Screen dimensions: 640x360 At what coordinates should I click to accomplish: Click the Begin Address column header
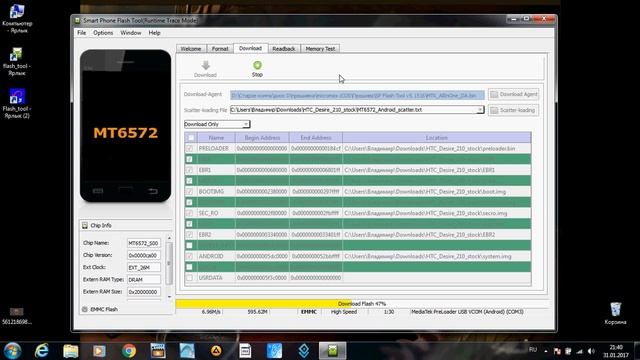point(262,138)
